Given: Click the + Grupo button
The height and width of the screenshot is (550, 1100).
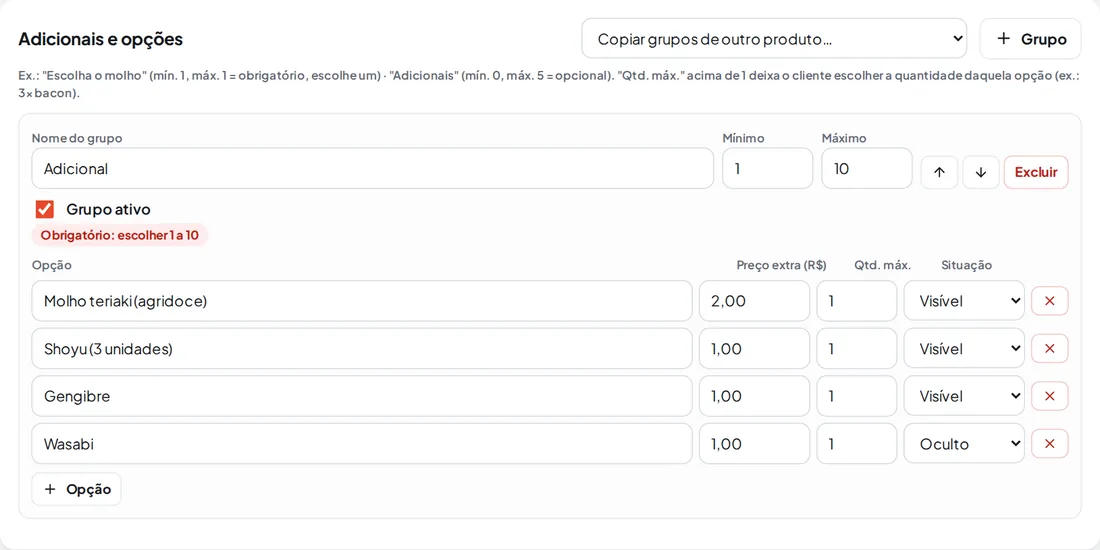Looking at the screenshot, I should coord(1031,39).
